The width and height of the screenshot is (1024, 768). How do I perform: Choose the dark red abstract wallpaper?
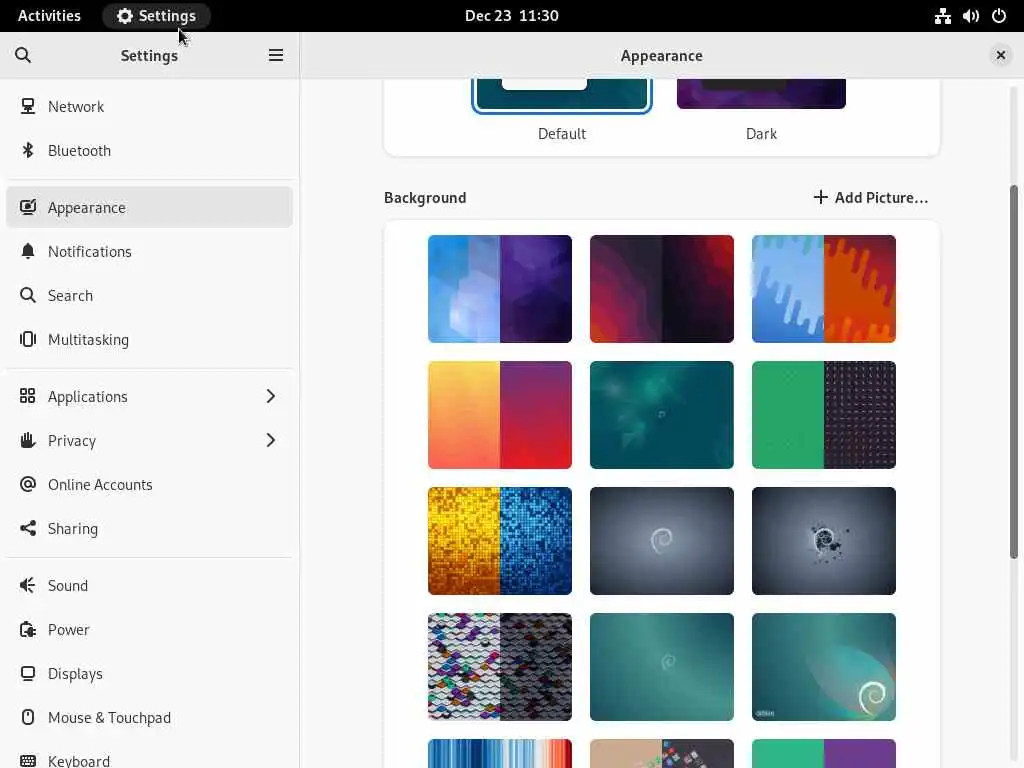tap(662, 289)
